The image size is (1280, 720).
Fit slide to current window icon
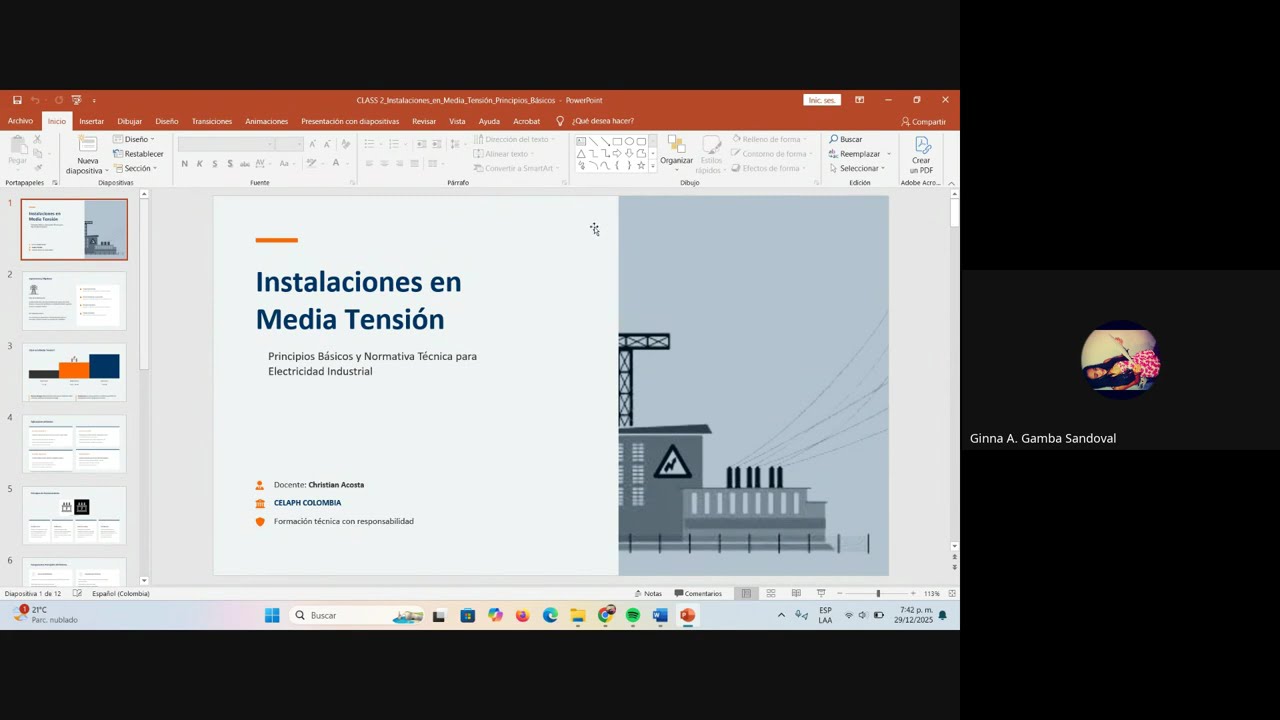(x=952, y=593)
